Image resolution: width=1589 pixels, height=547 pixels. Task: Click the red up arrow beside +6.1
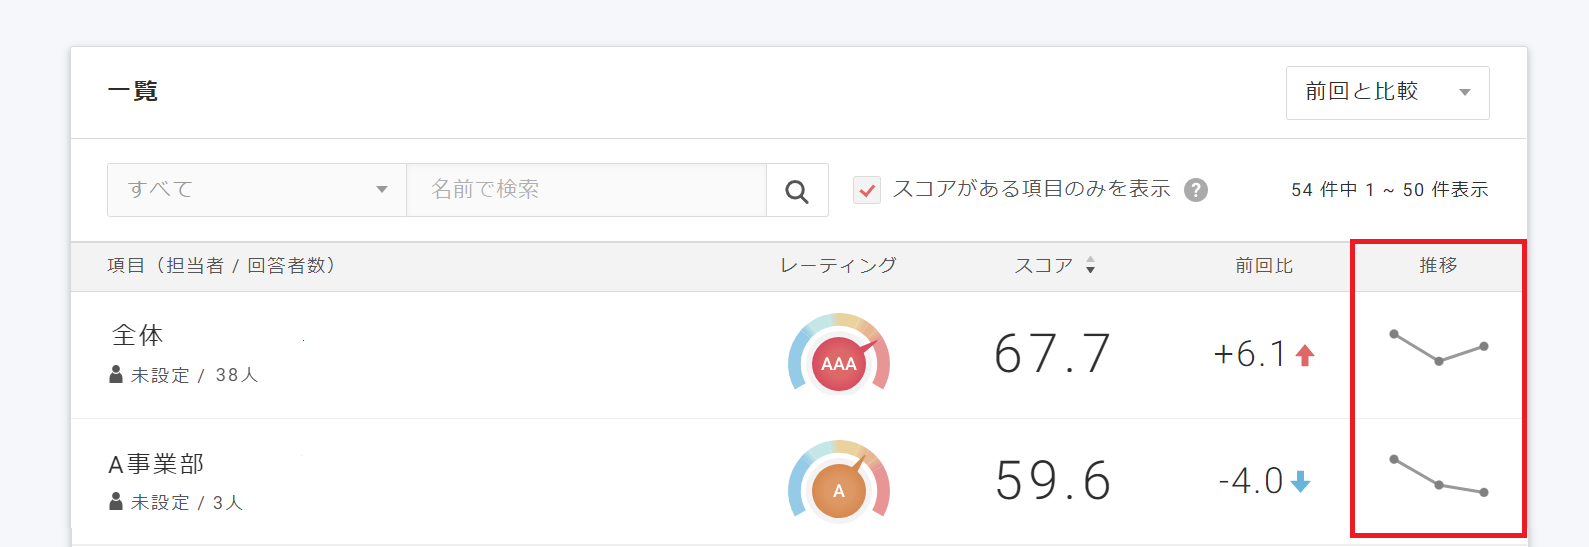[1305, 355]
